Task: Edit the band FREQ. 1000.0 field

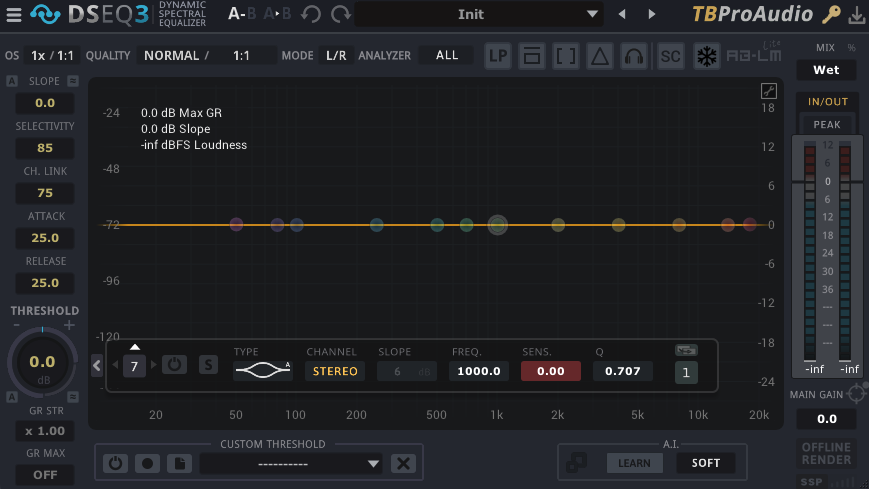Action: (479, 371)
